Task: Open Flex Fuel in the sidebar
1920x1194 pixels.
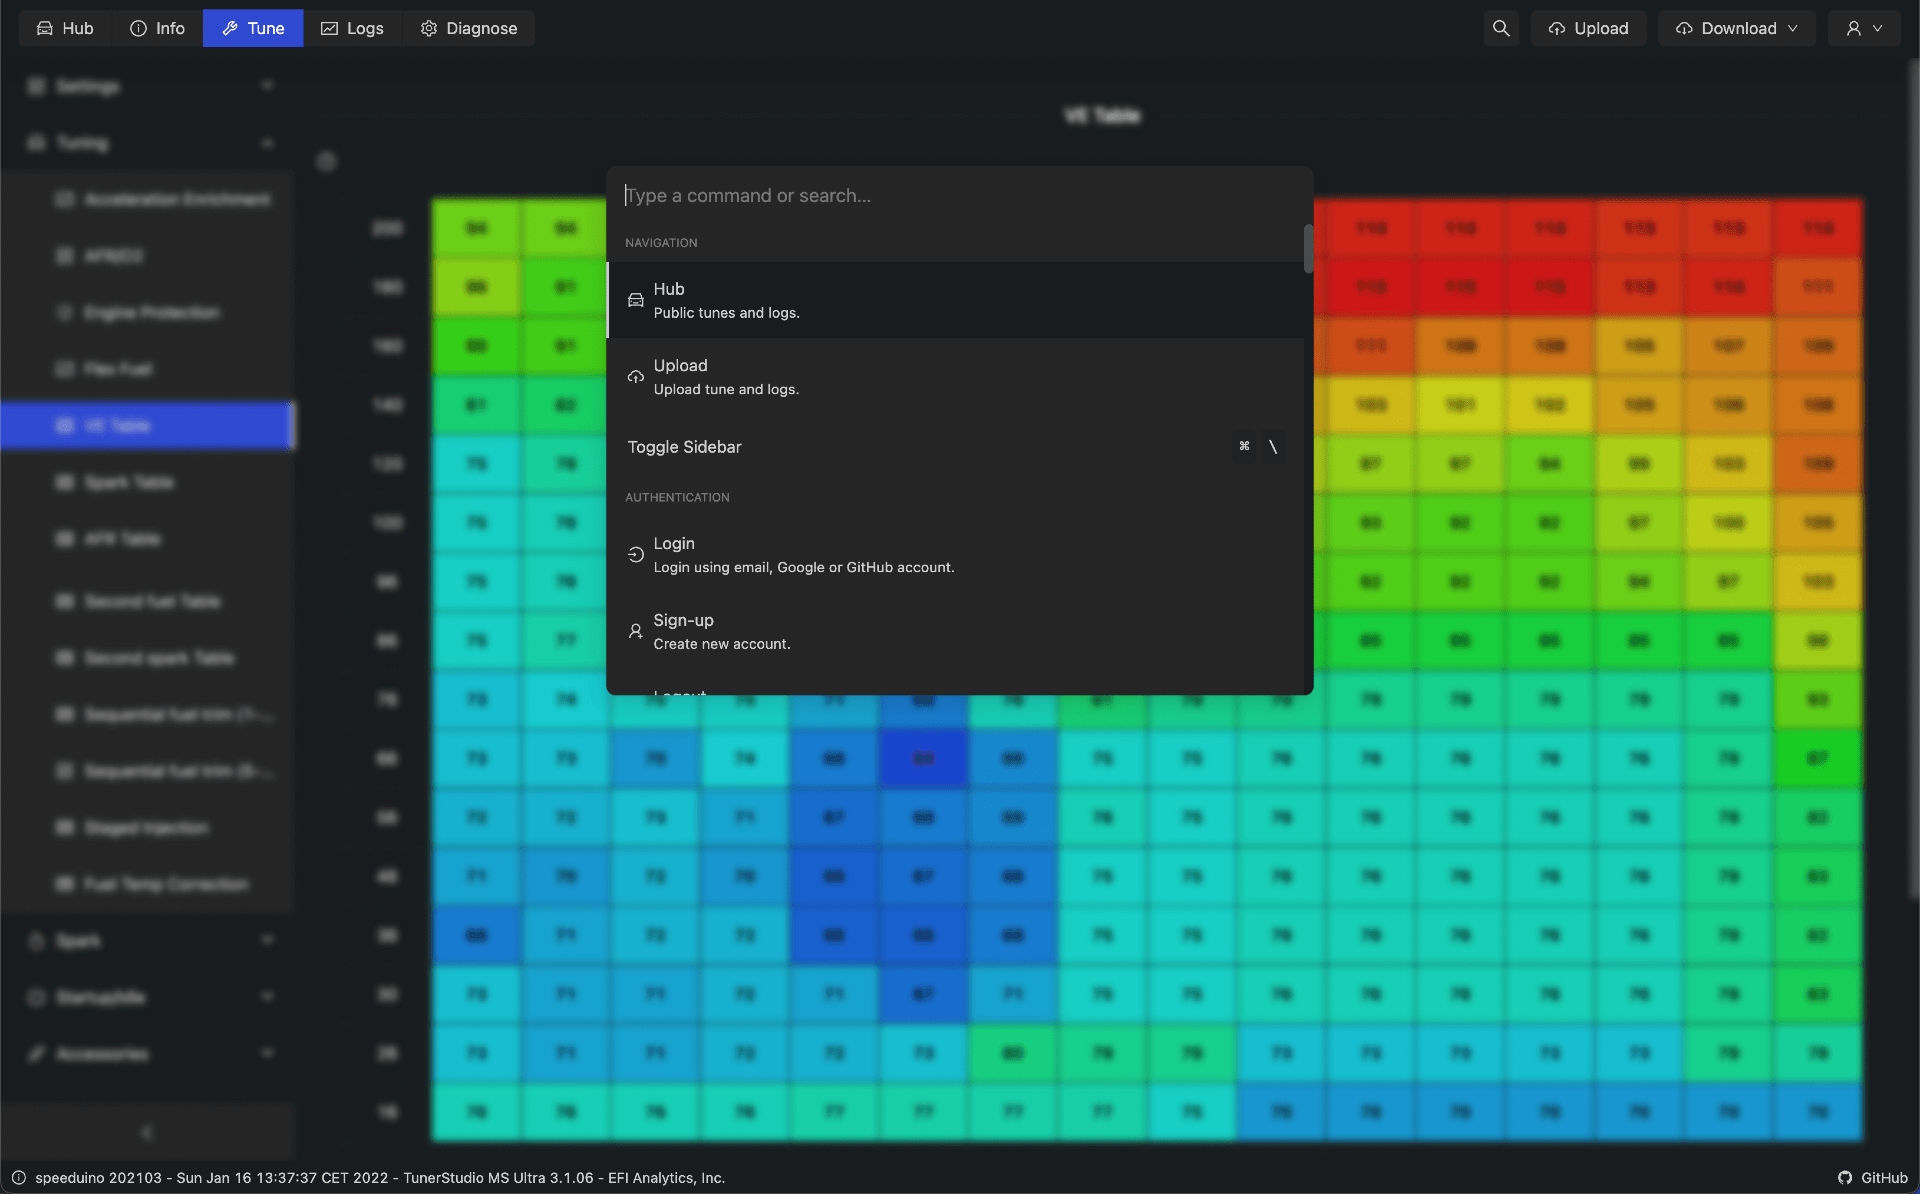Action: click(148, 369)
